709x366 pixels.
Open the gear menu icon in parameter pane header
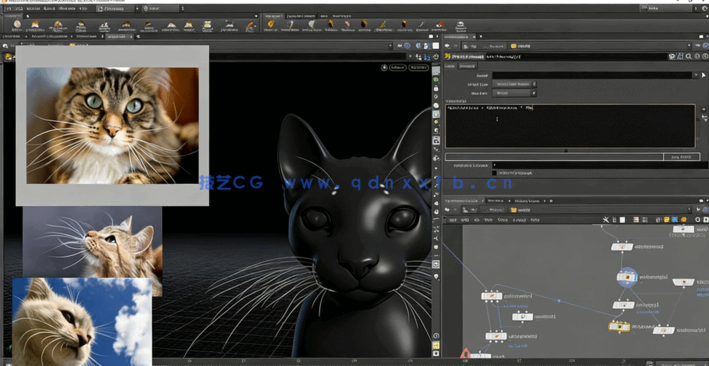[x=672, y=57]
